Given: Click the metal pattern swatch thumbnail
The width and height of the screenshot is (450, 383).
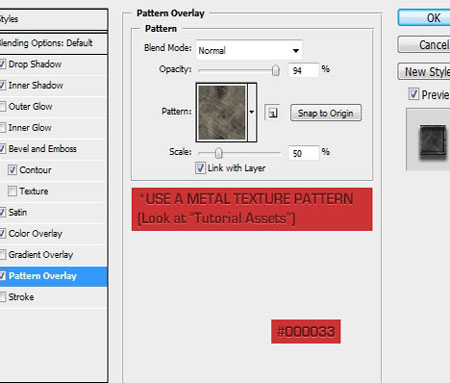Looking at the screenshot, I should point(222,112).
